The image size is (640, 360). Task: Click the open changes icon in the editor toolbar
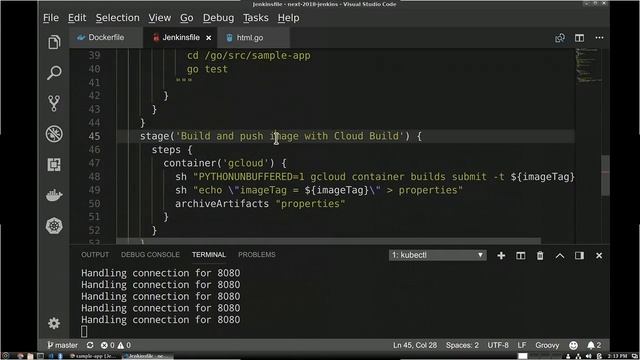pyautogui.click(x=560, y=38)
